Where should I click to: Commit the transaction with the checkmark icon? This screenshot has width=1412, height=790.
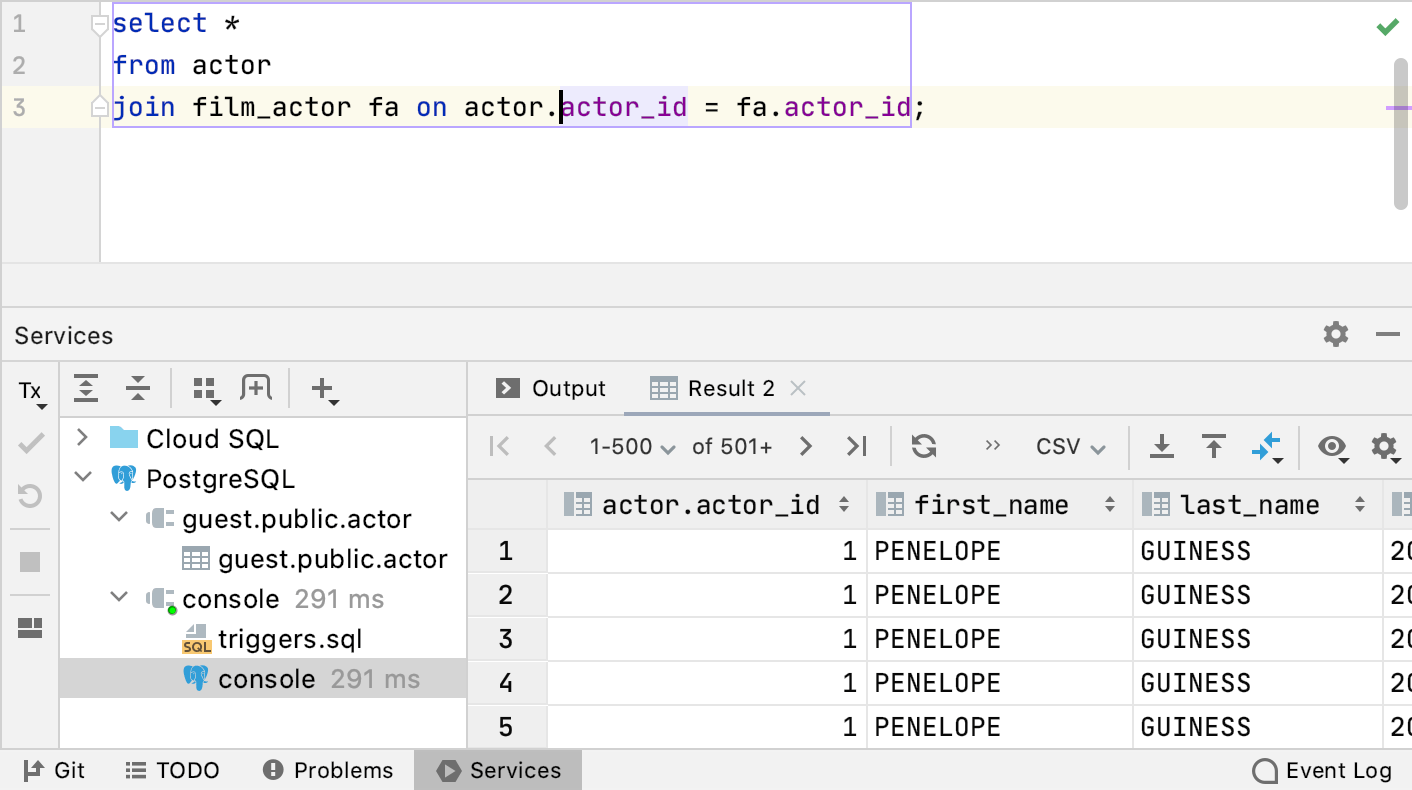(x=30, y=442)
